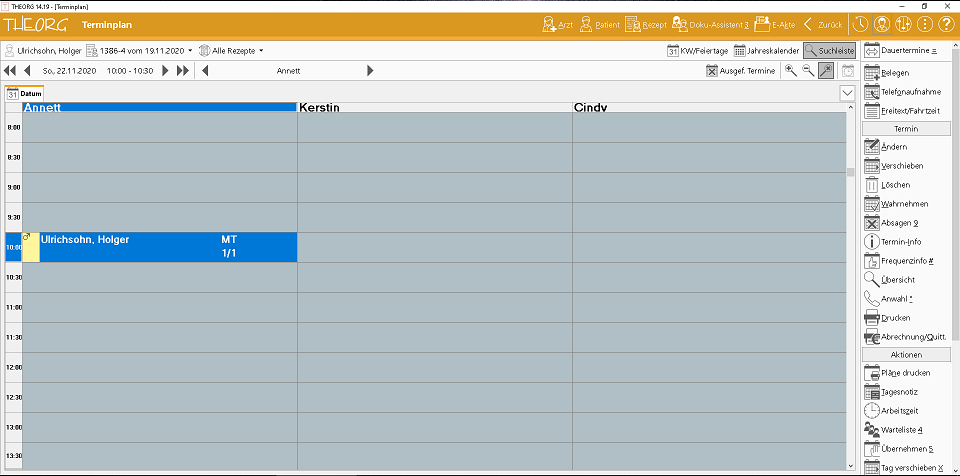960x476 pixels.
Task: Select the Annett column header
Action: (x=159, y=108)
